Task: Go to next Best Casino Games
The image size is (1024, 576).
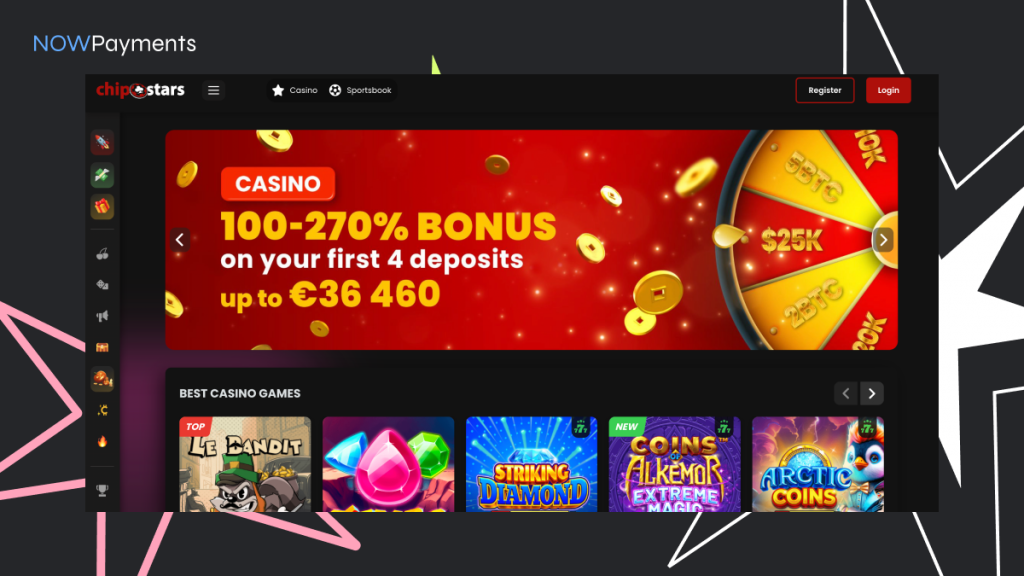Action: 872,393
